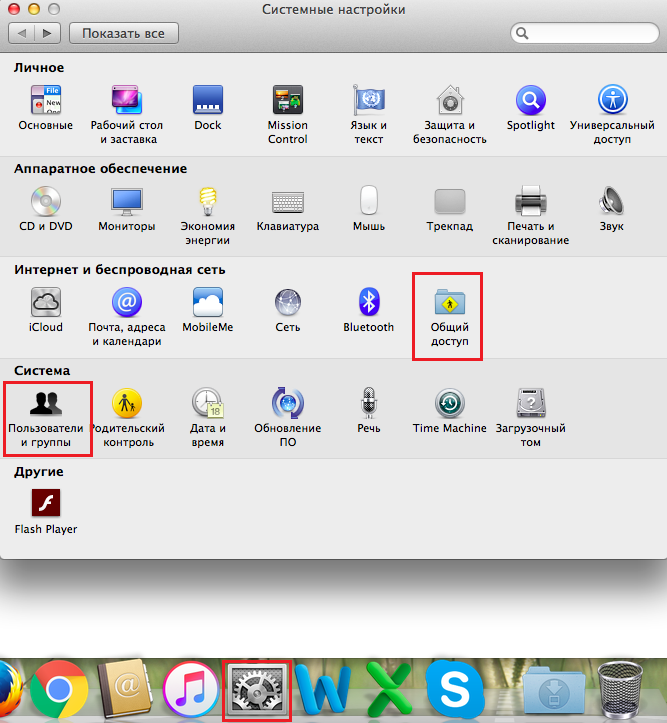Launch Microsoft Word from the Dock
The width and height of the screenshot is (667, 723).
pos(324,690)
